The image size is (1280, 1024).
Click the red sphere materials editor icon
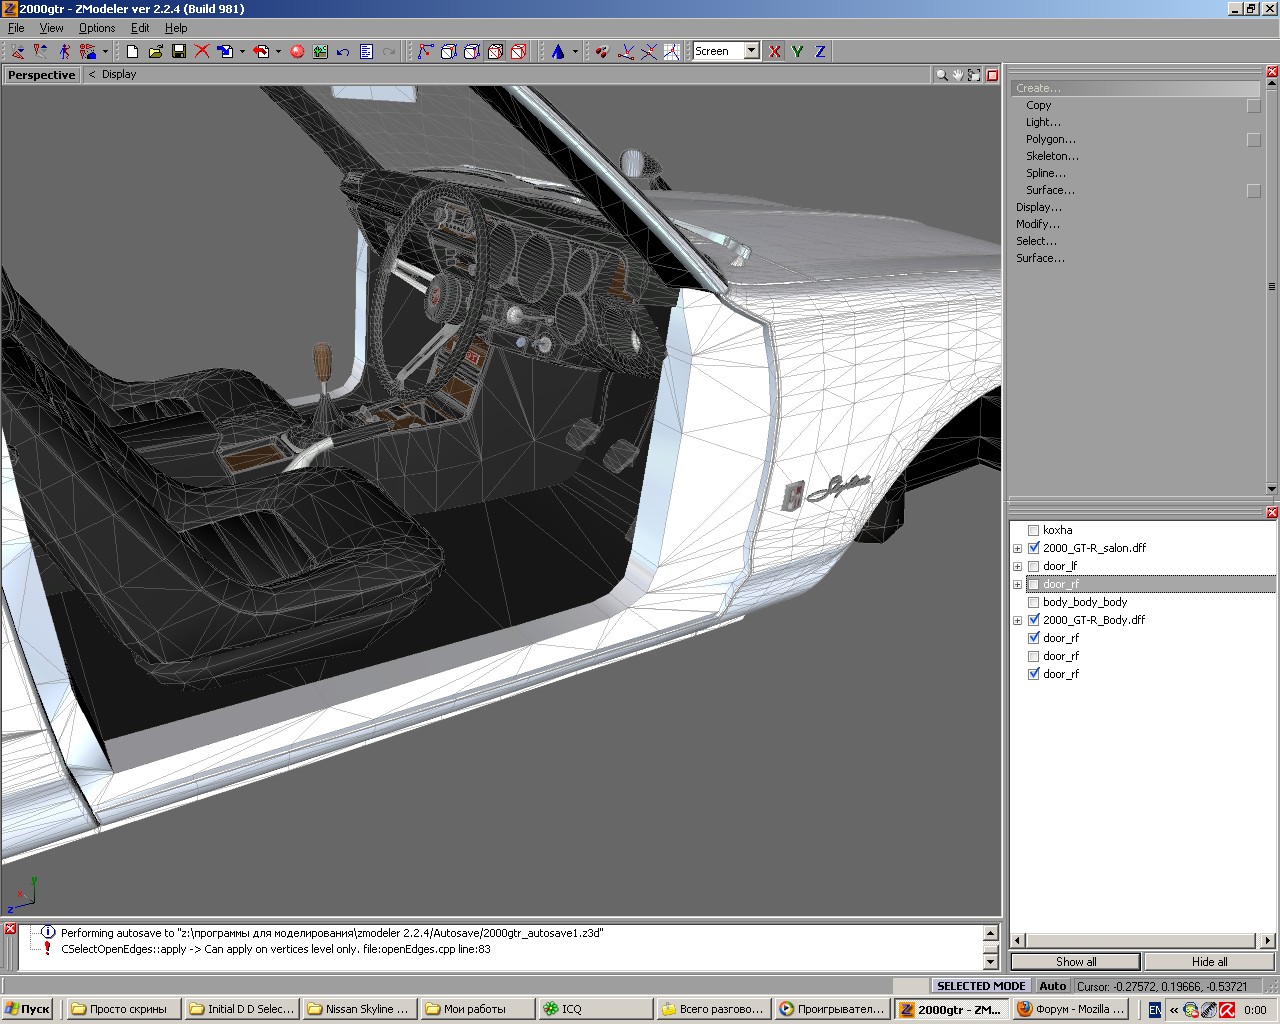tap(297, 51)
